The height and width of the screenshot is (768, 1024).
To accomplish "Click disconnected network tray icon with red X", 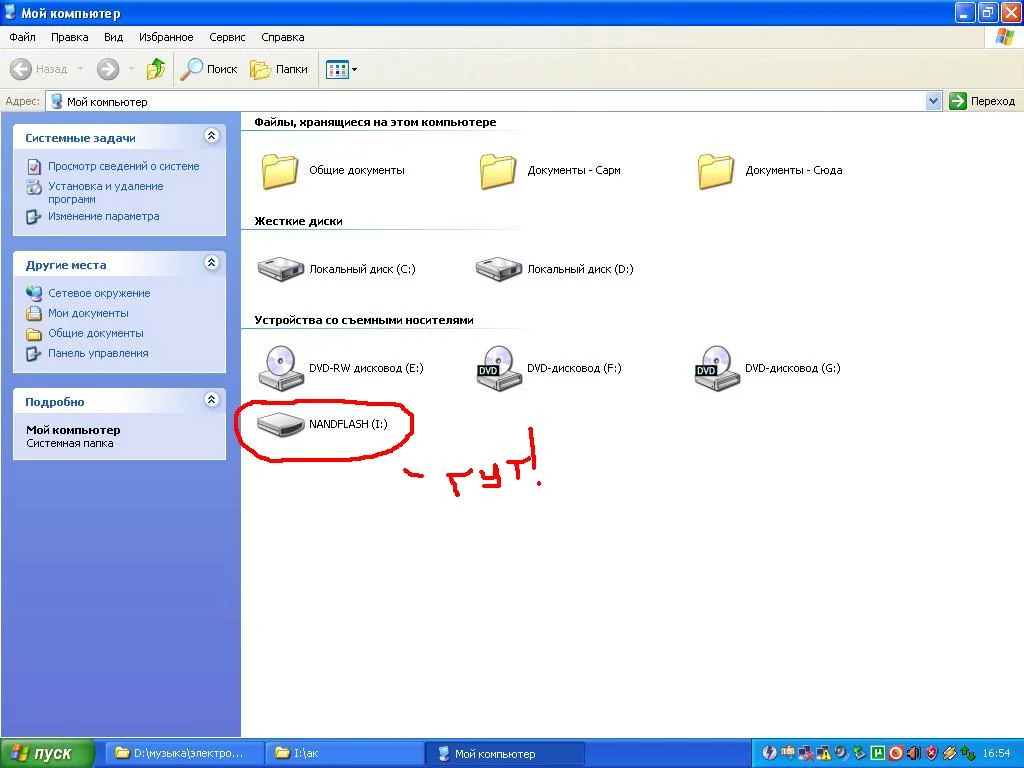I will [x=806, y=753].
